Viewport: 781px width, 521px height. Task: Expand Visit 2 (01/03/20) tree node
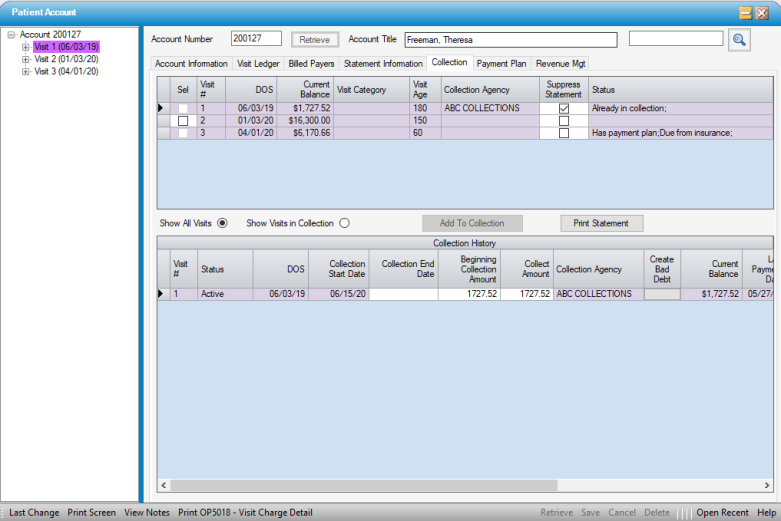pos(26,59)
